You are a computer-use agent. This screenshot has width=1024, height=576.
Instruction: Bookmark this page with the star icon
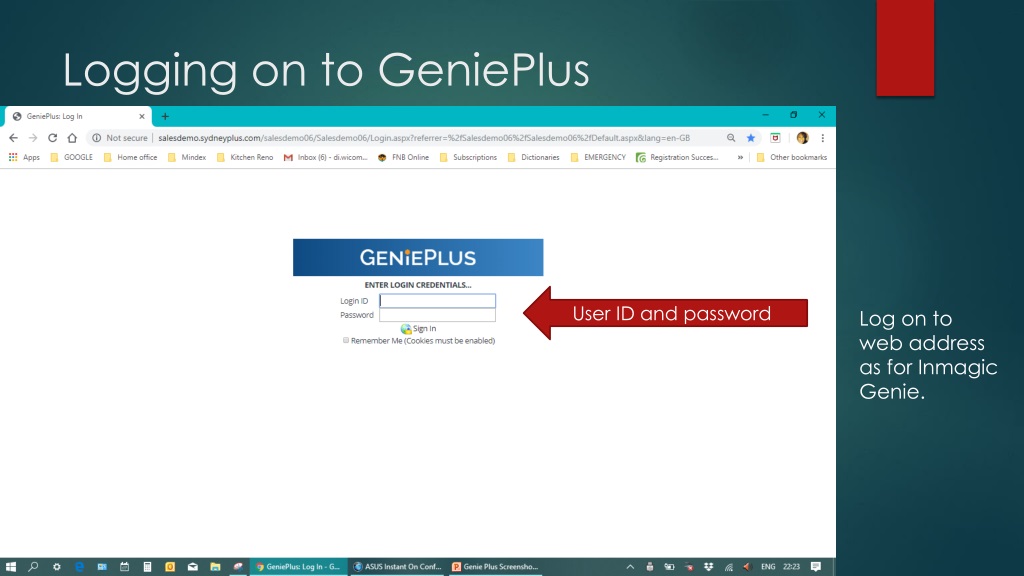click(x=751, y=138)
